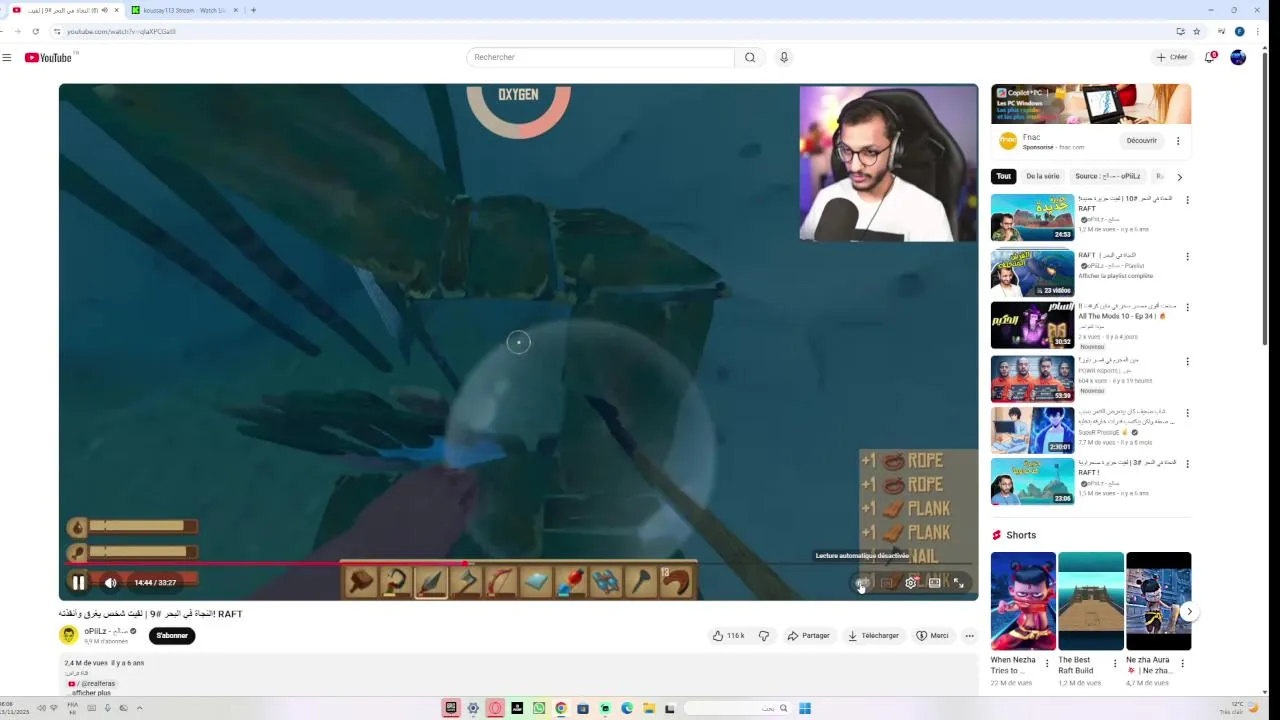Open options for the RAFT playlist

pos(1187,257)
